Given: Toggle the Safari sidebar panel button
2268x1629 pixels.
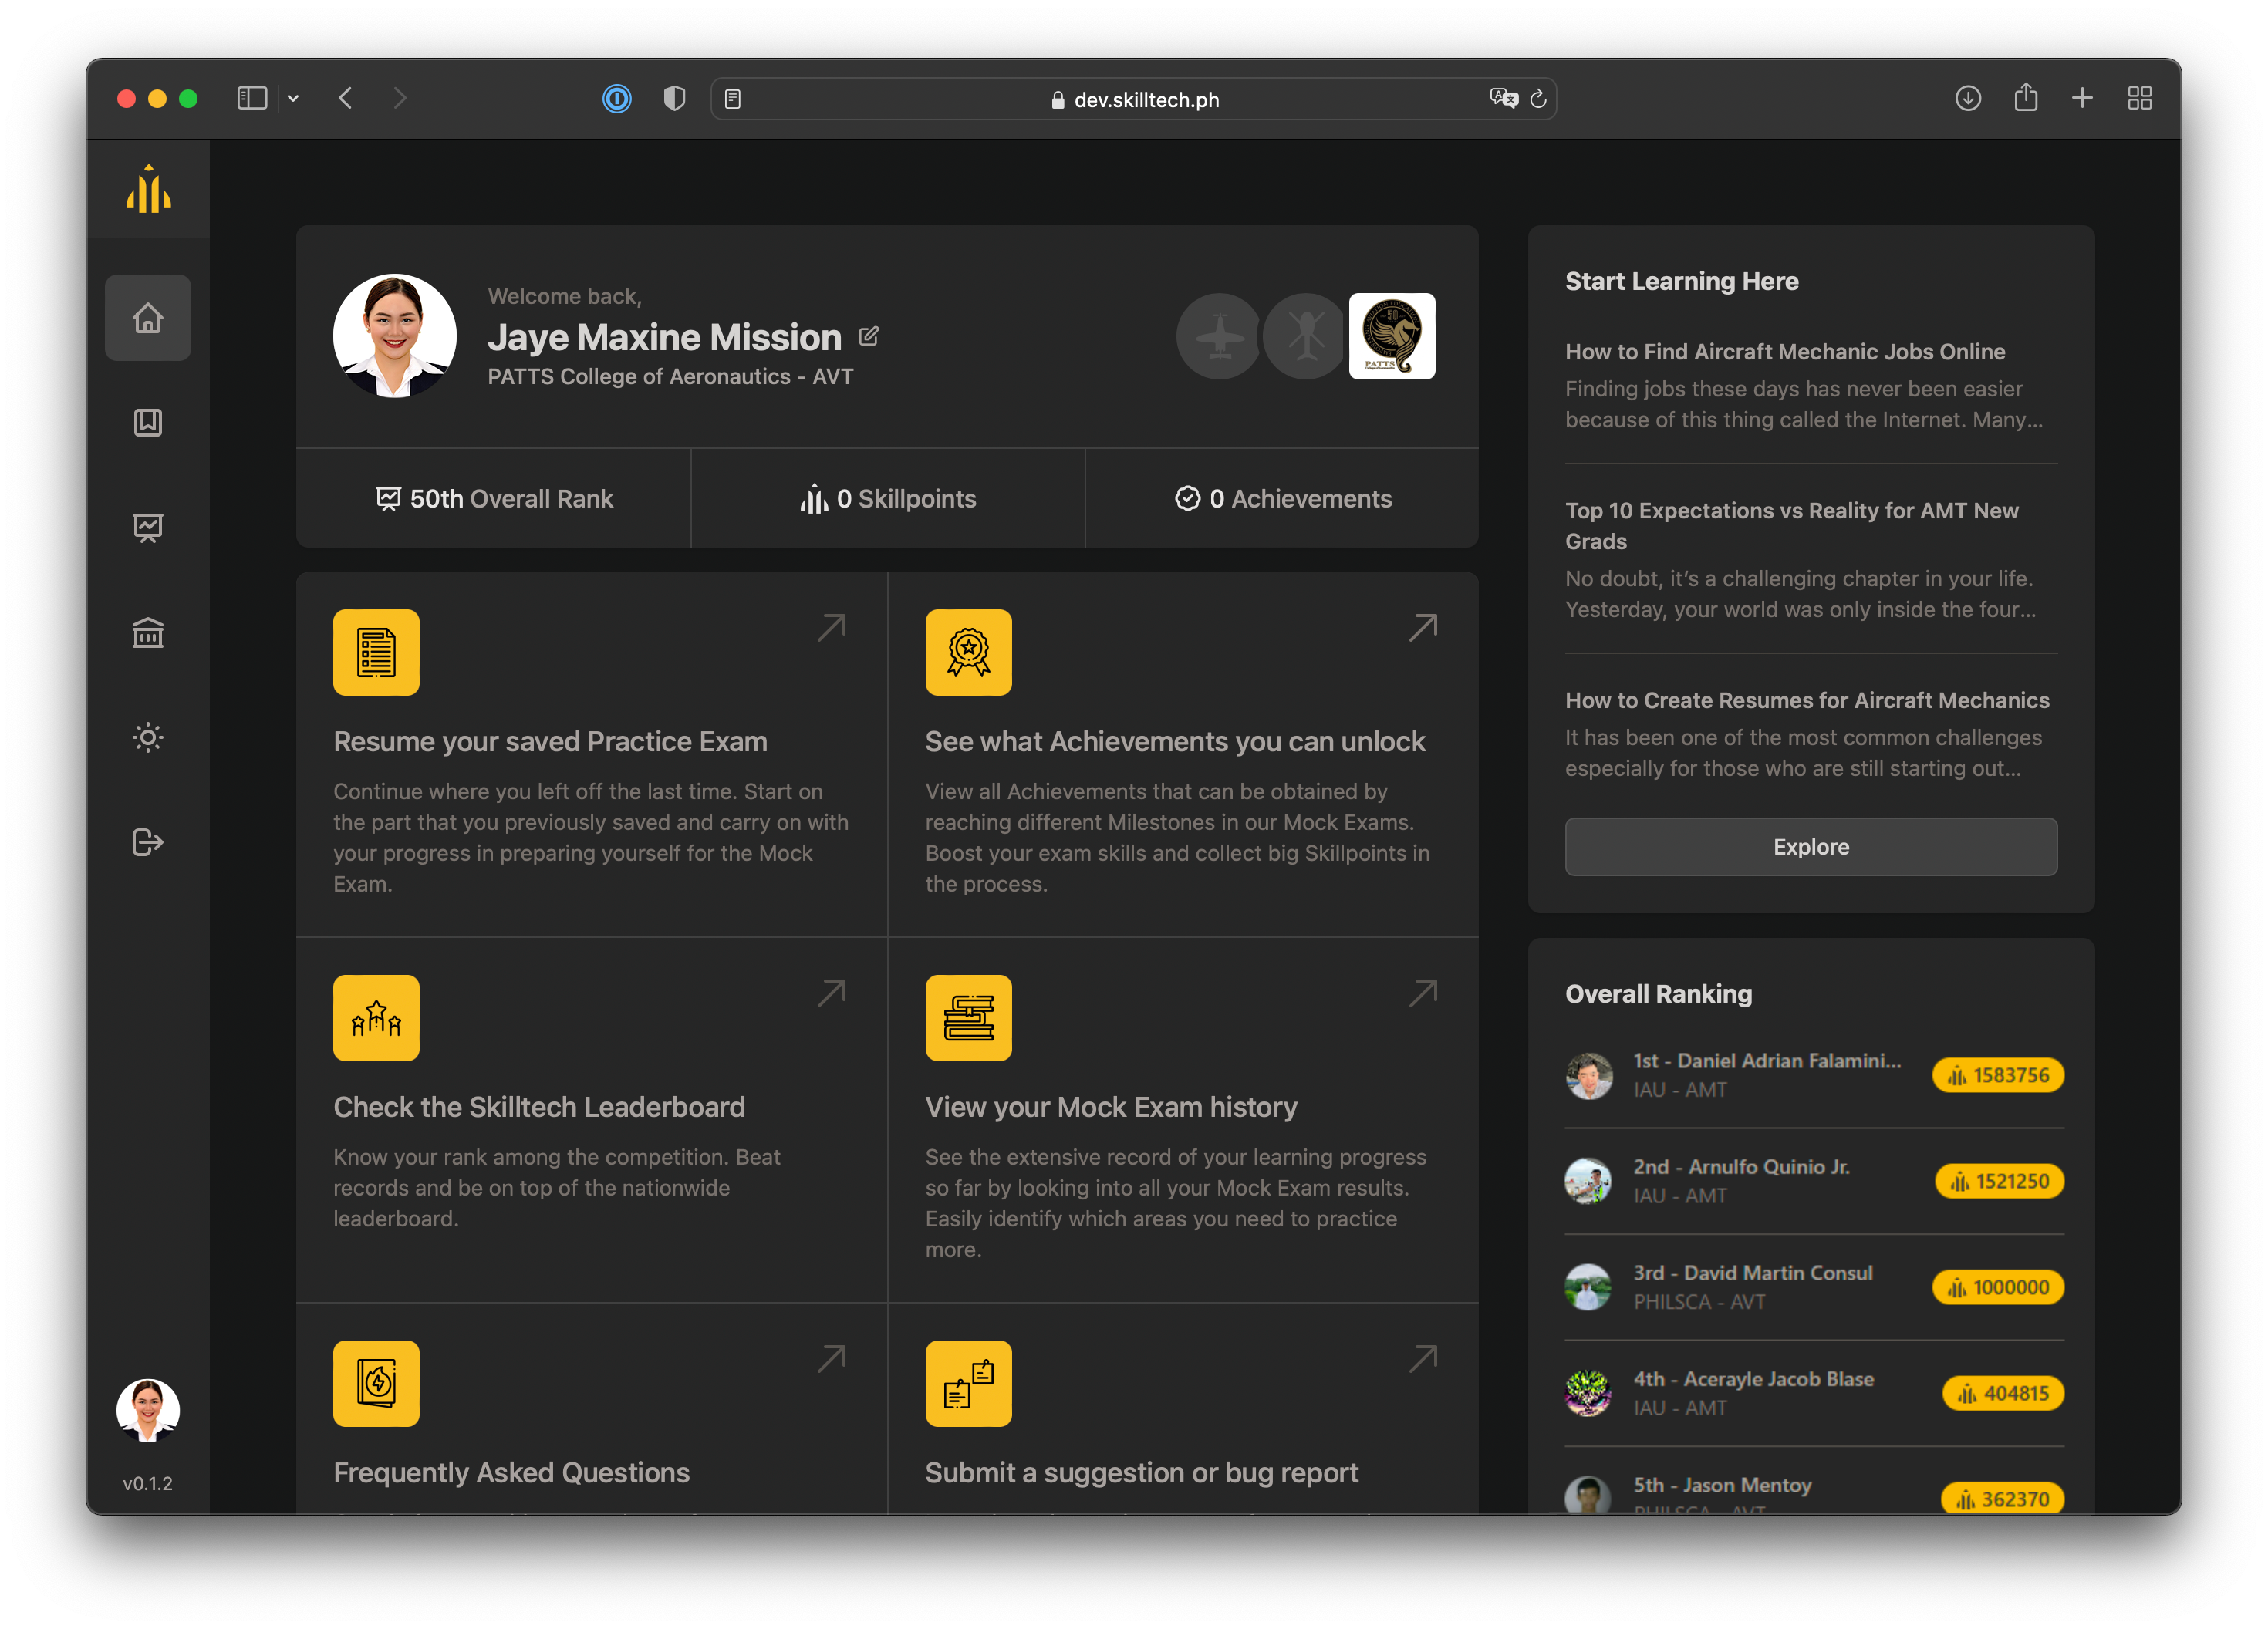Looking at the screenshot, I should pos(251,98).
